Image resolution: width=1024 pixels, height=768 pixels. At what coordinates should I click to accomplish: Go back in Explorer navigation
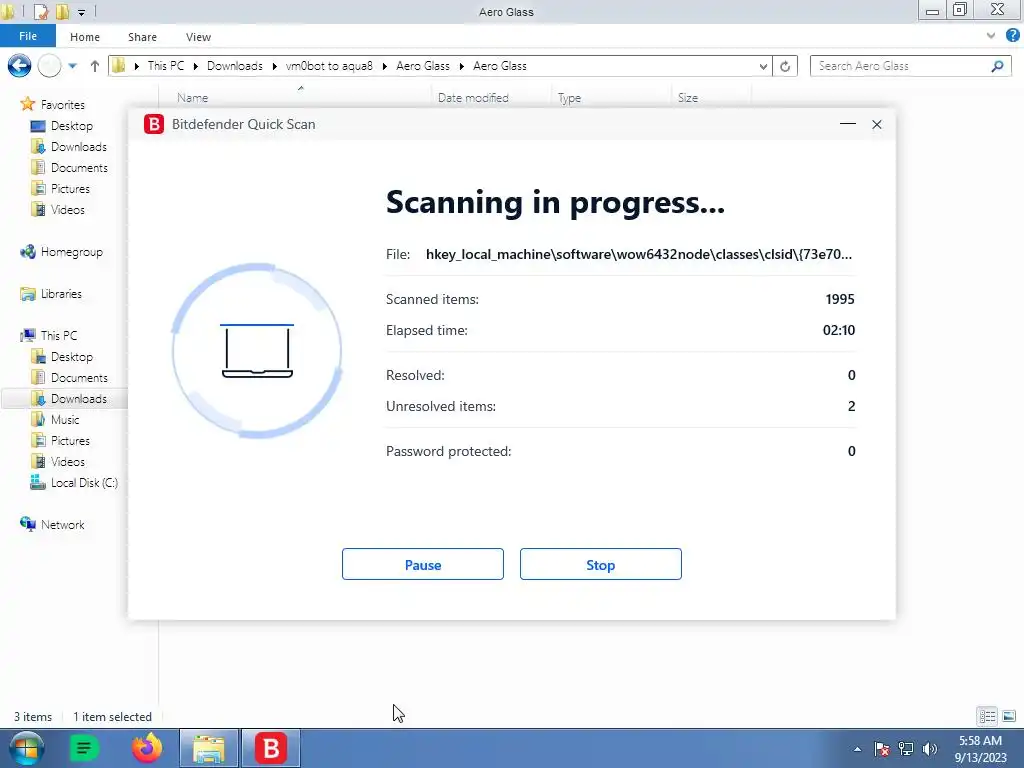[x=20, y=66]
